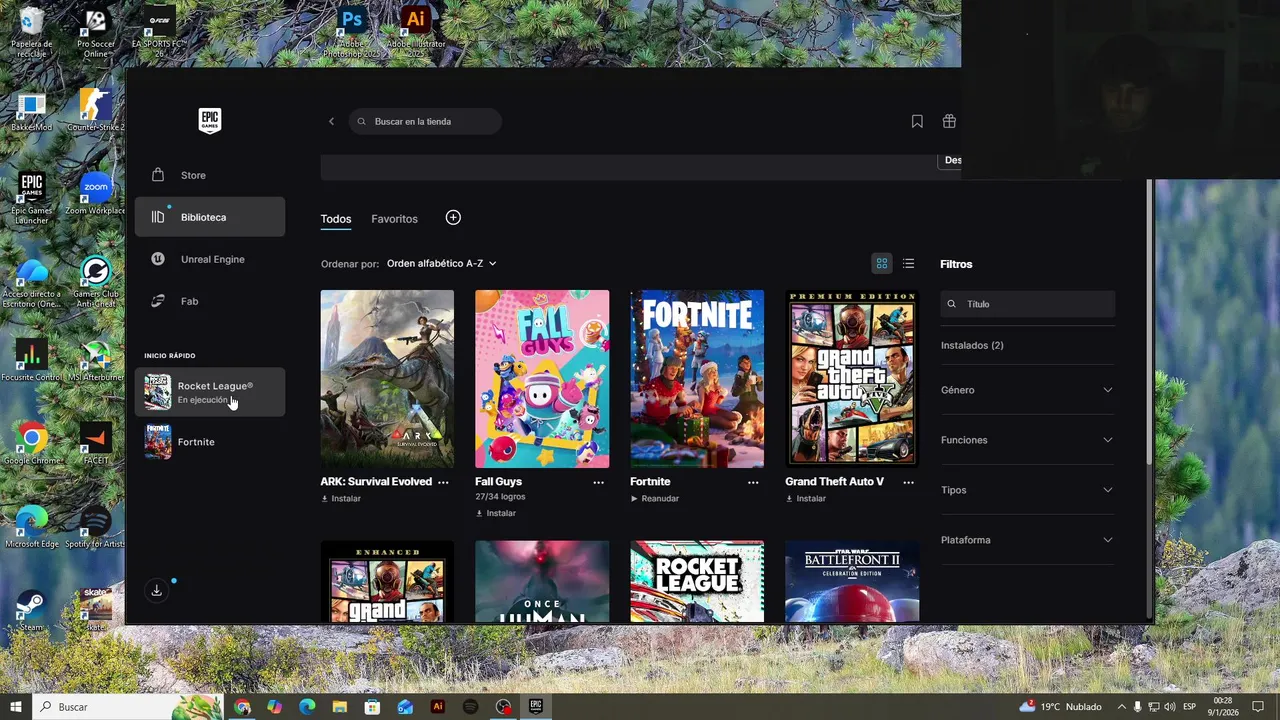Click the Título filter search field
This screenshot has height=720, width=1280.
point(1028,304)
